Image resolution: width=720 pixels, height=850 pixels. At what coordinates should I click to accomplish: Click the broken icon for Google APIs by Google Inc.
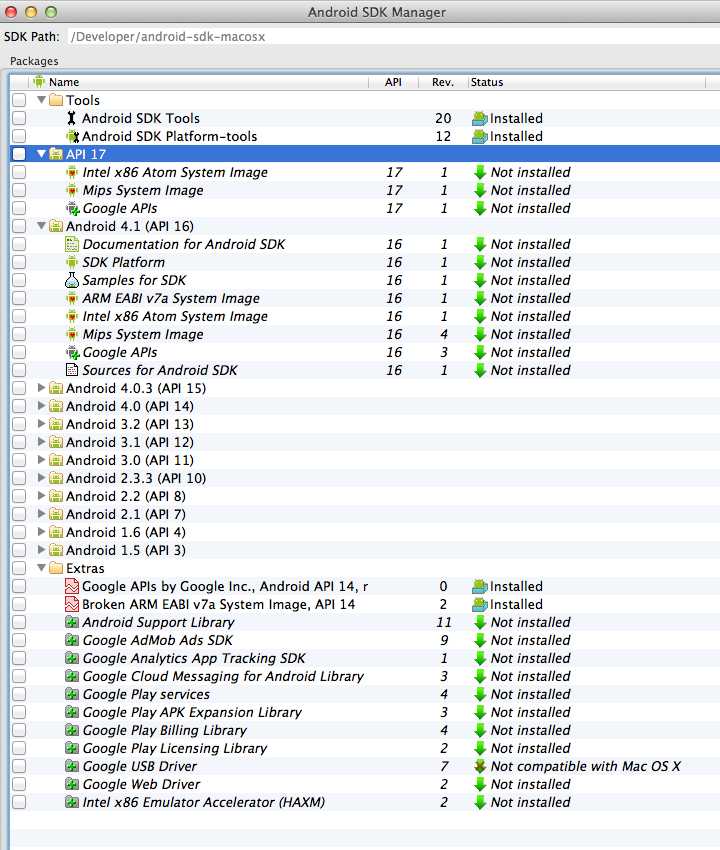click(72, 586)
